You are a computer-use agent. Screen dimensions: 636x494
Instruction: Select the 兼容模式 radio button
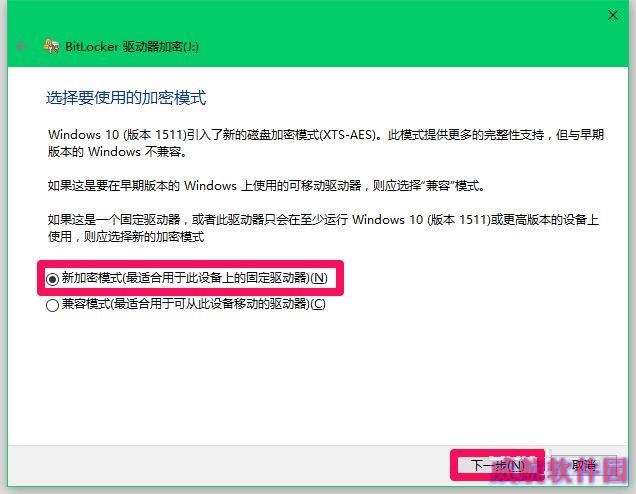coord(52,305)
